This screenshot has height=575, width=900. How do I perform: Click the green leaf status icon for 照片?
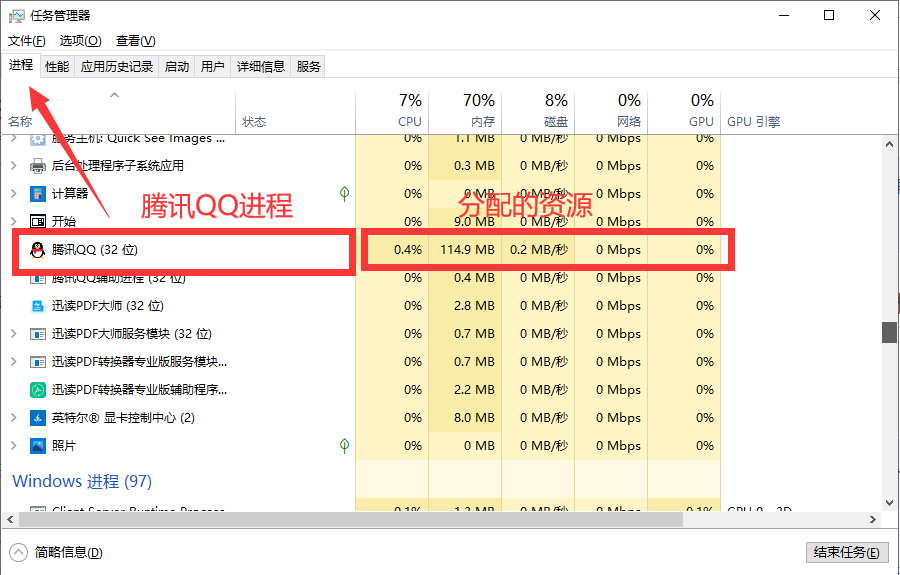click(344, 445)
